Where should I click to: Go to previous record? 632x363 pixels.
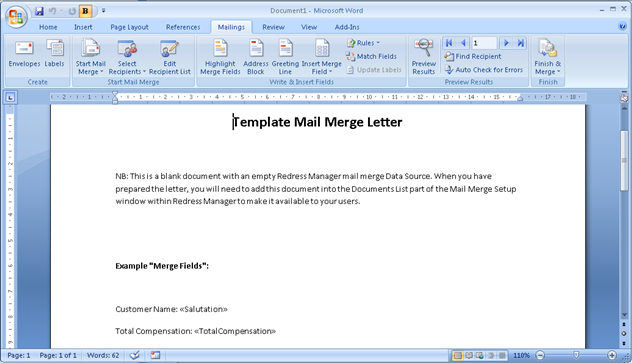point(463,43)
